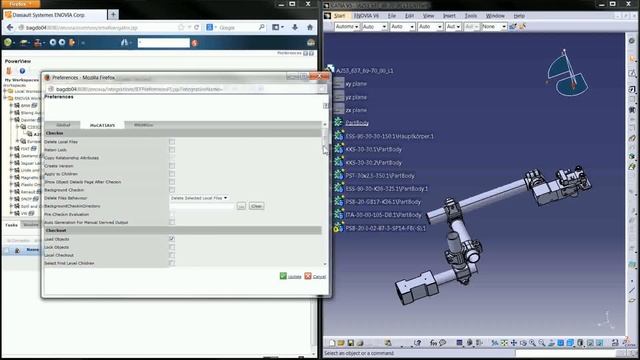Screen dimensions: 640x360
Task: Open the Insert menu in CATIA
Action: (449, 16)
